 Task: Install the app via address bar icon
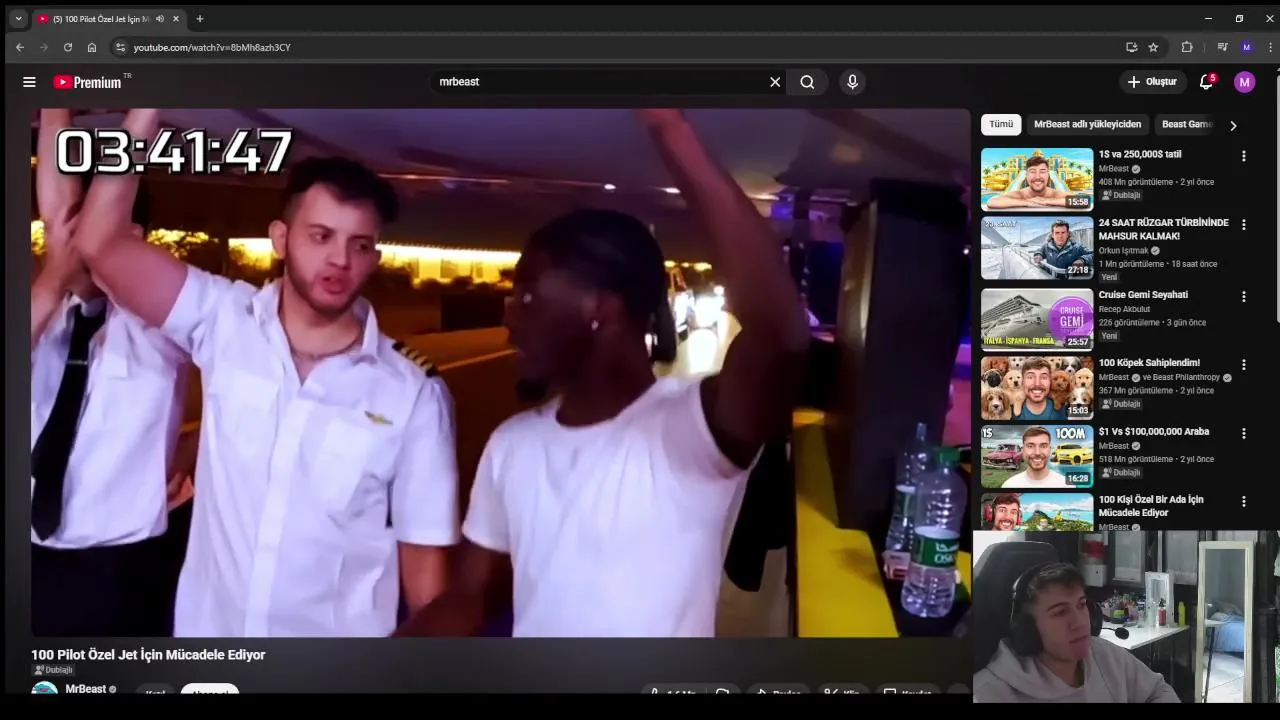click(1131, 47)
